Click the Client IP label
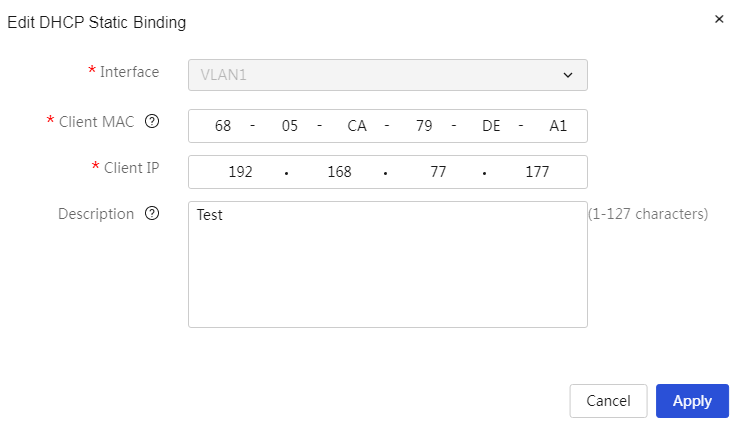 click(131, 168)
